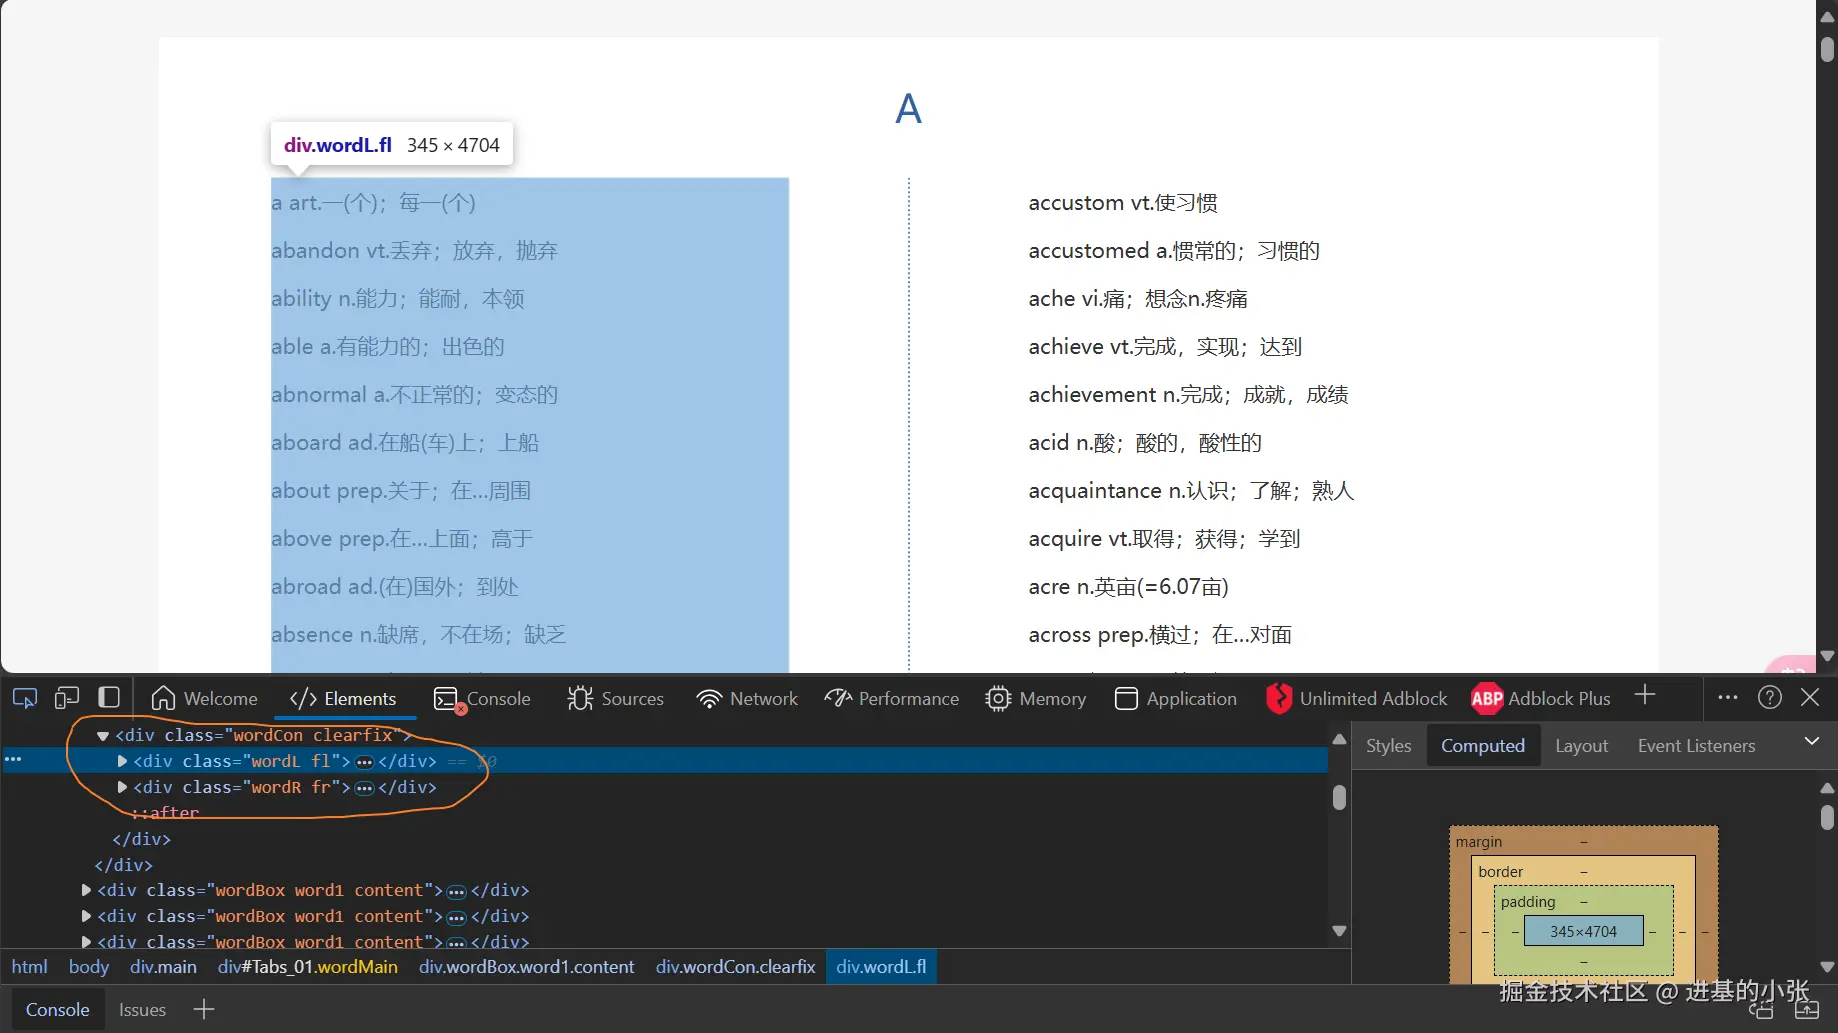Click the word entry 'abnormal a.不正常的'

415,395
